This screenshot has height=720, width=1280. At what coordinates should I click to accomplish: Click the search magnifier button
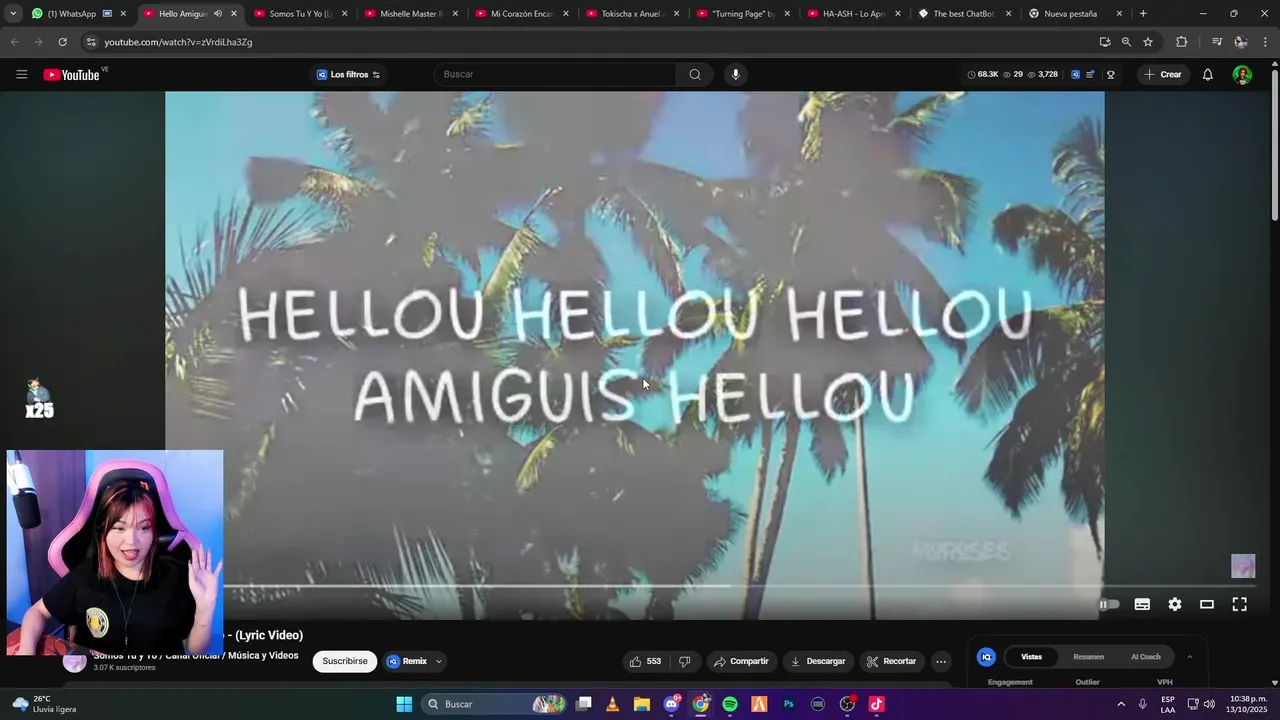pos(695,75)
